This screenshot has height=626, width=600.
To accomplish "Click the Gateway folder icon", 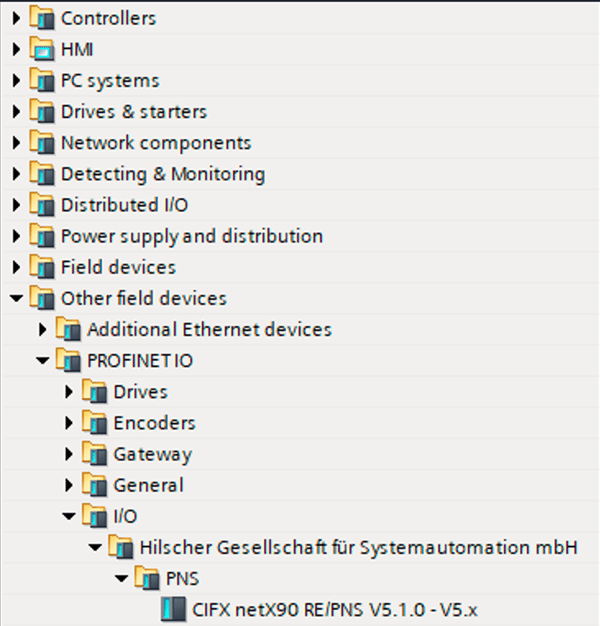I will pyautogui.click(x=95, y=454).
